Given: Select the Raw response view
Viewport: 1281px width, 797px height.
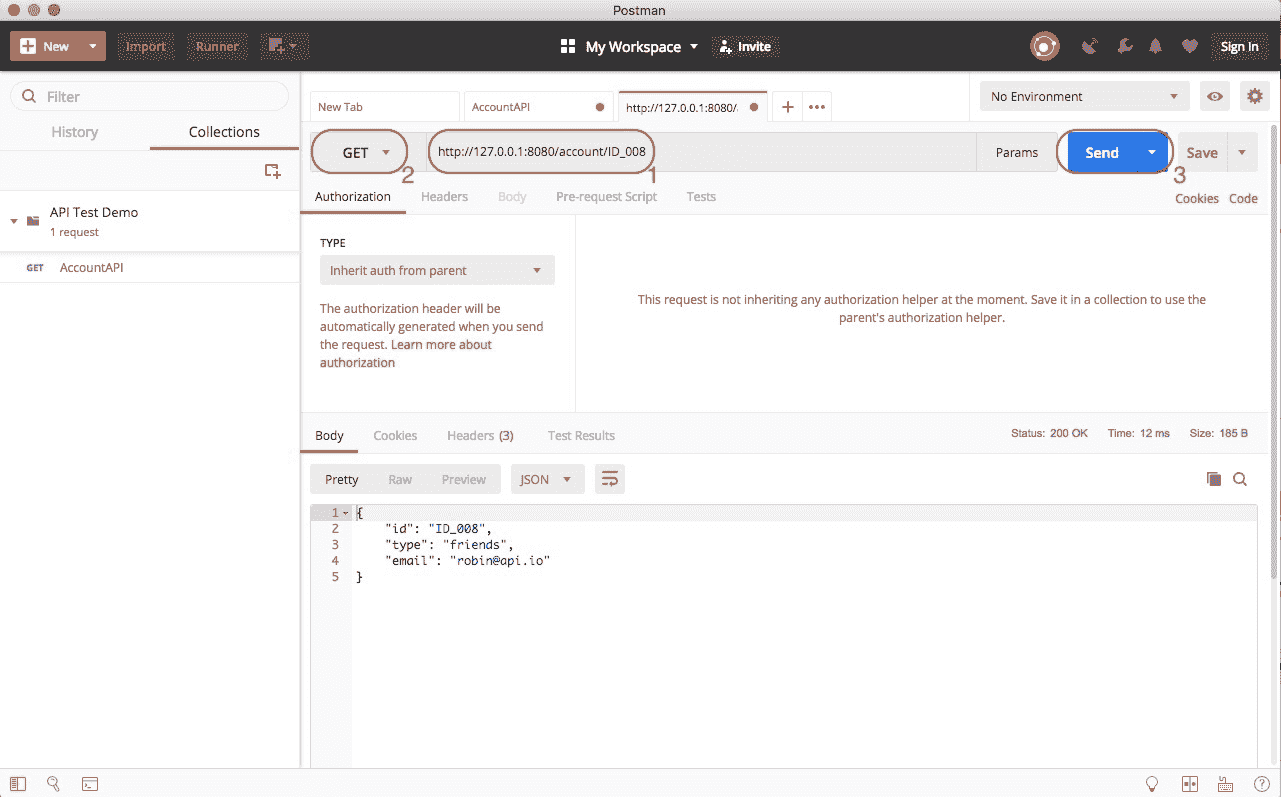Looking at the screenshot, I should coord(400,479).
